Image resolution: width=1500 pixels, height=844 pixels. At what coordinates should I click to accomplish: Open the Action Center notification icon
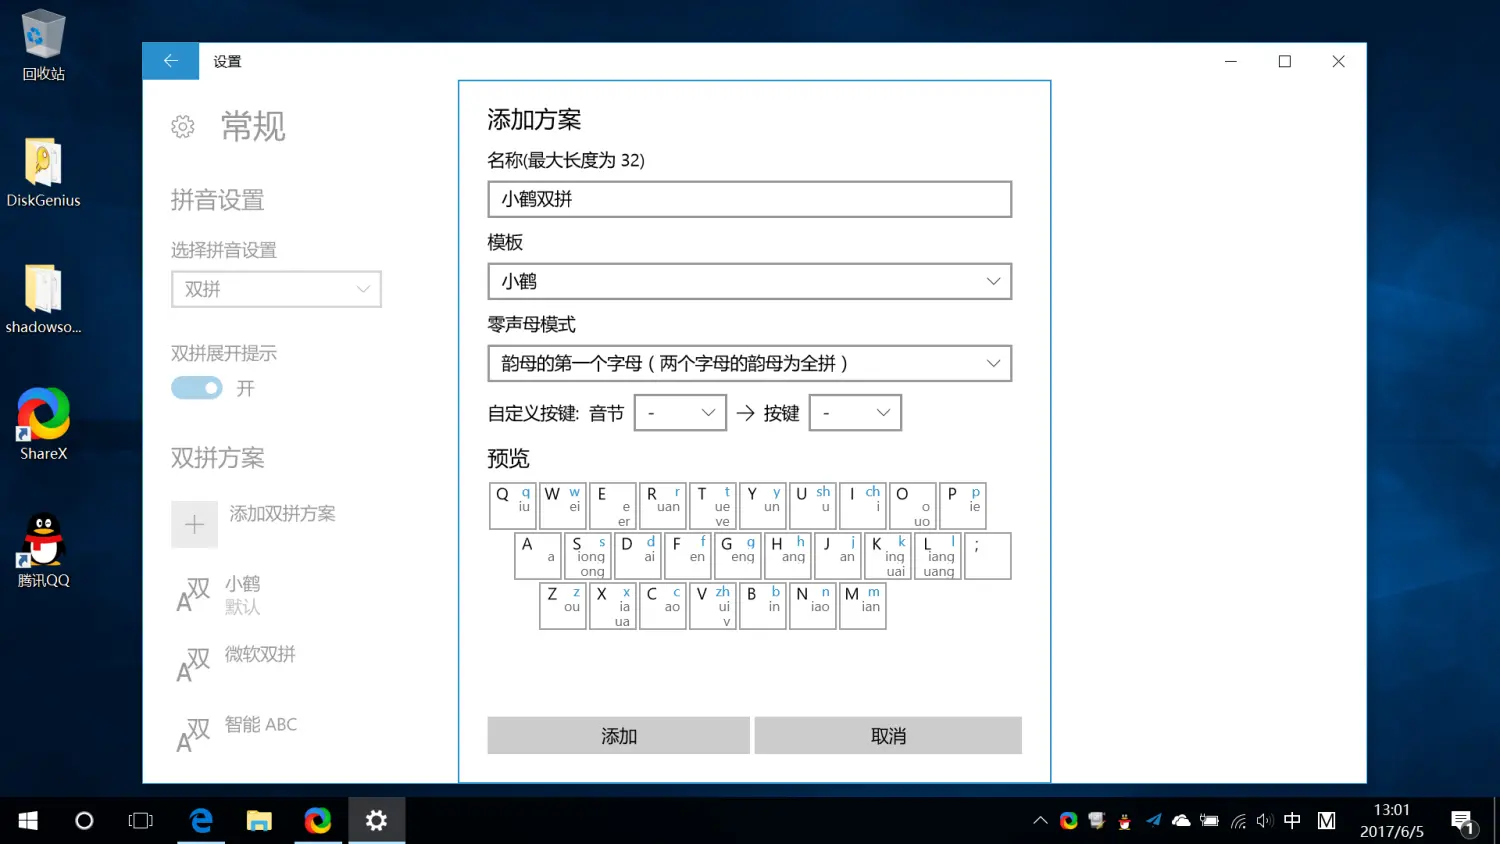click(1463, 822)
